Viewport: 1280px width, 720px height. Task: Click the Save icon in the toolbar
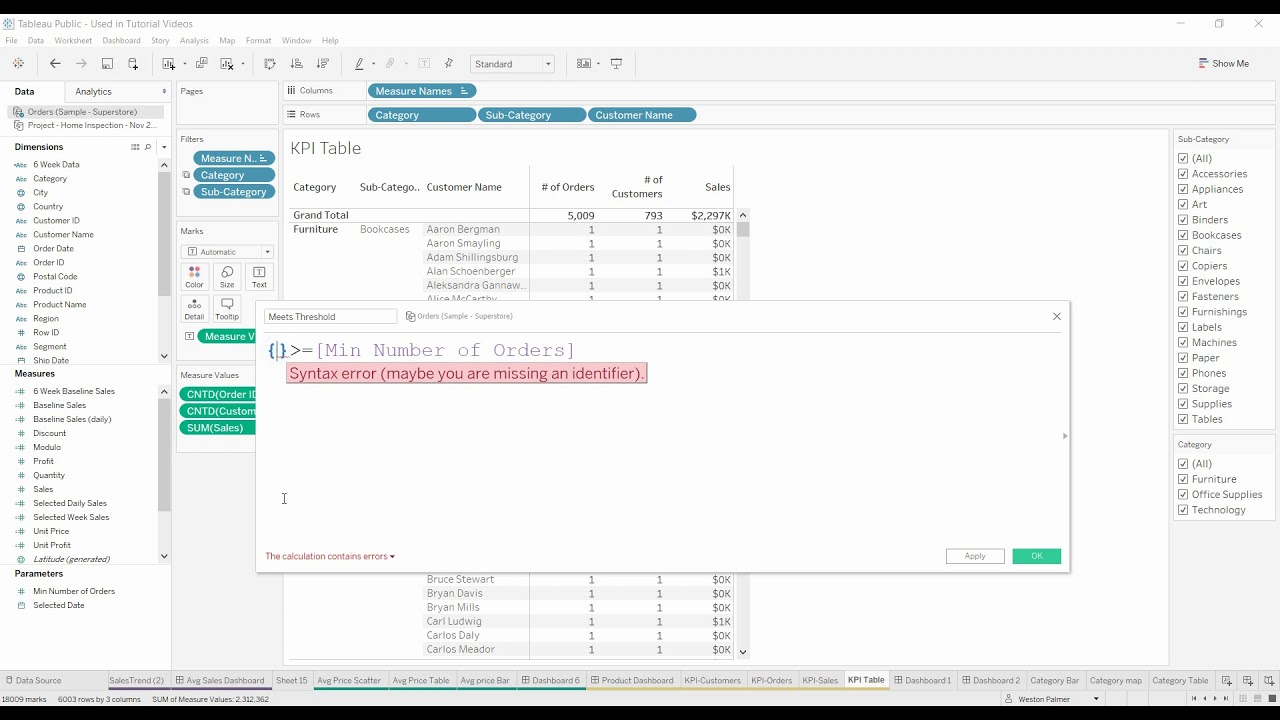coord(107,63)
